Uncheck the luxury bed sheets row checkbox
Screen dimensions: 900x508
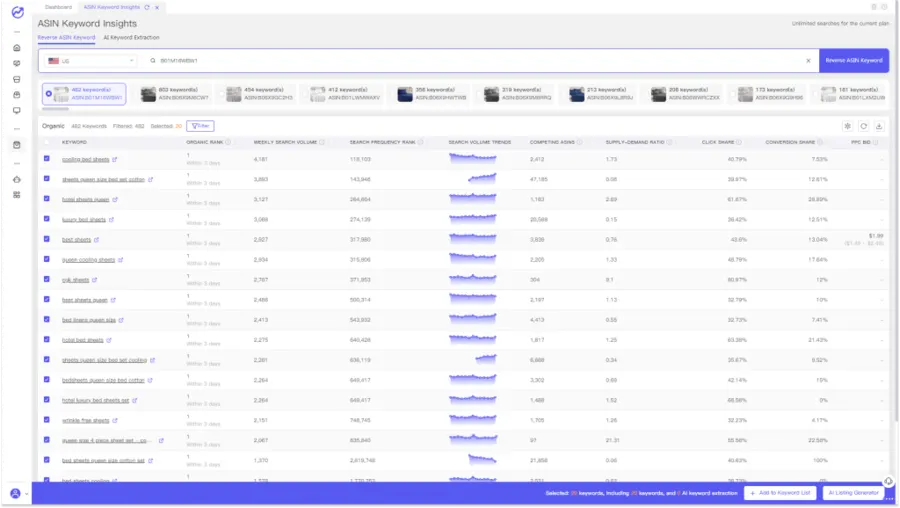[47, 219]
